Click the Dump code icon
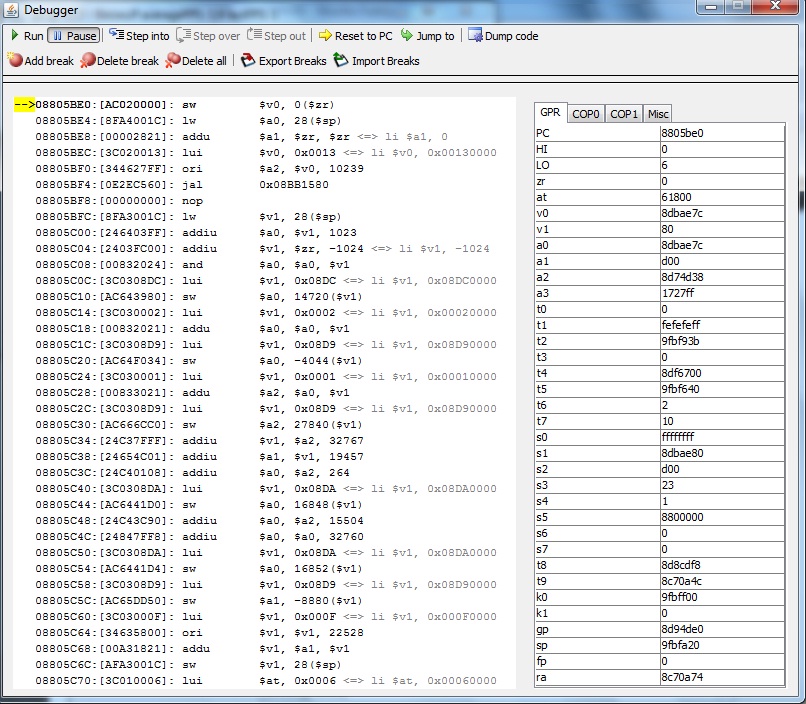806x704 pixels. click(x=475, y=36)
